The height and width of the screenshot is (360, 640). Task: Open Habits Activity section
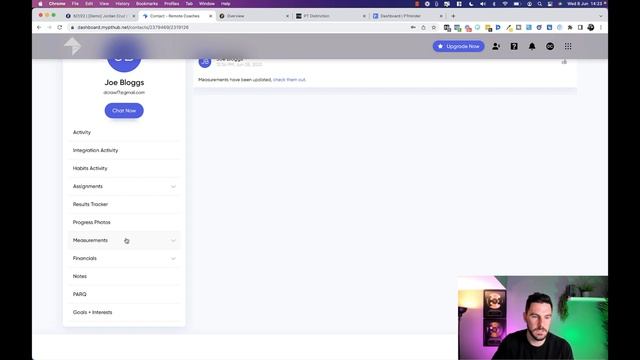[124, 168]
